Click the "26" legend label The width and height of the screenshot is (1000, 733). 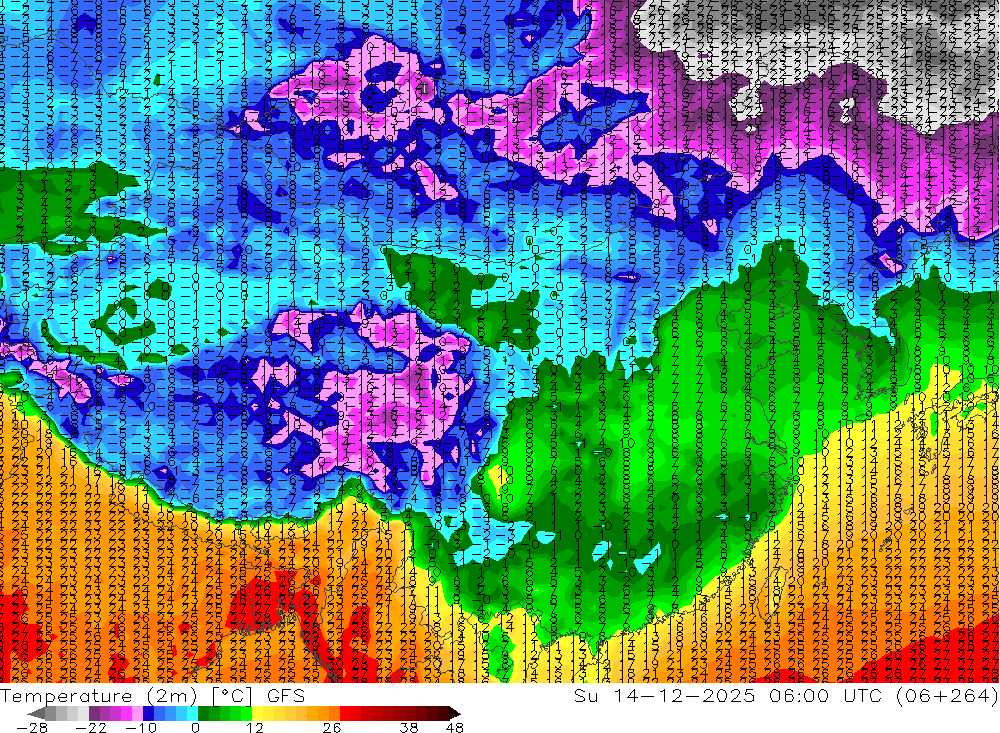point(332,728)
